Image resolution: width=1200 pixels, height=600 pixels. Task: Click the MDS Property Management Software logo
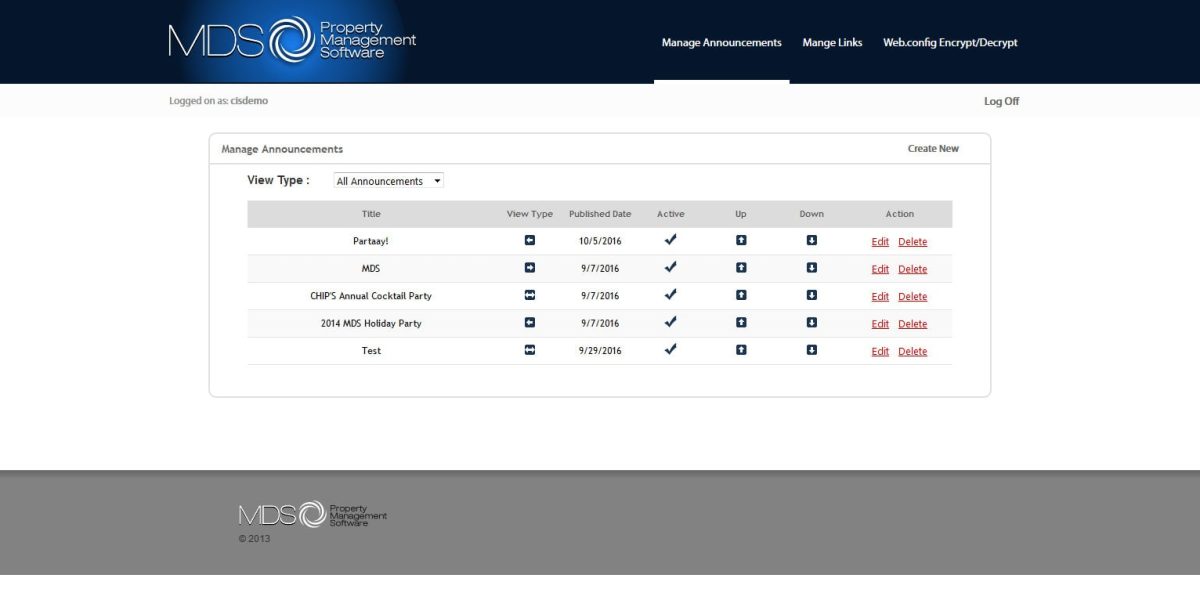290,40
